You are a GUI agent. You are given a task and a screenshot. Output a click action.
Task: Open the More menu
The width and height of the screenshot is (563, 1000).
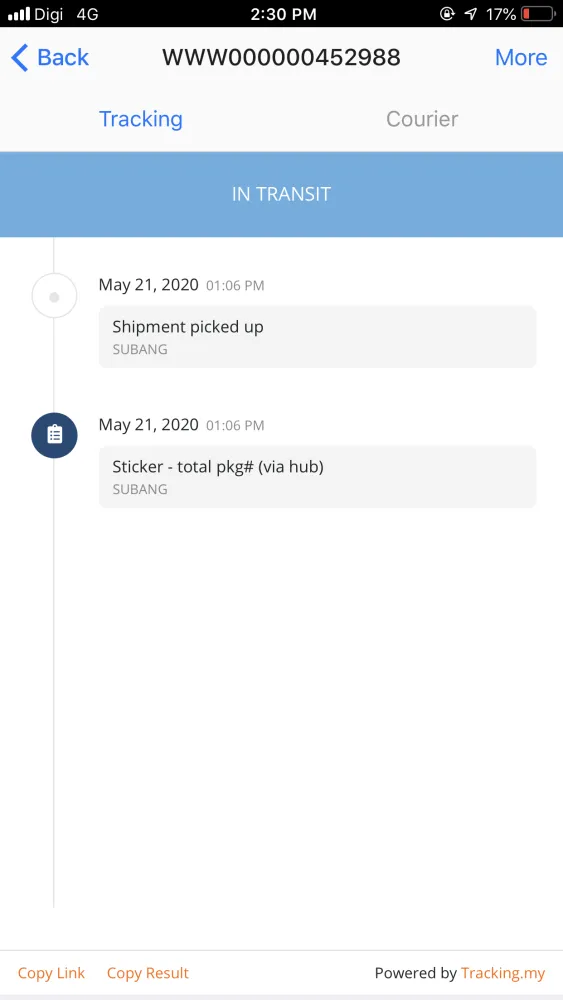click(521, 57)
